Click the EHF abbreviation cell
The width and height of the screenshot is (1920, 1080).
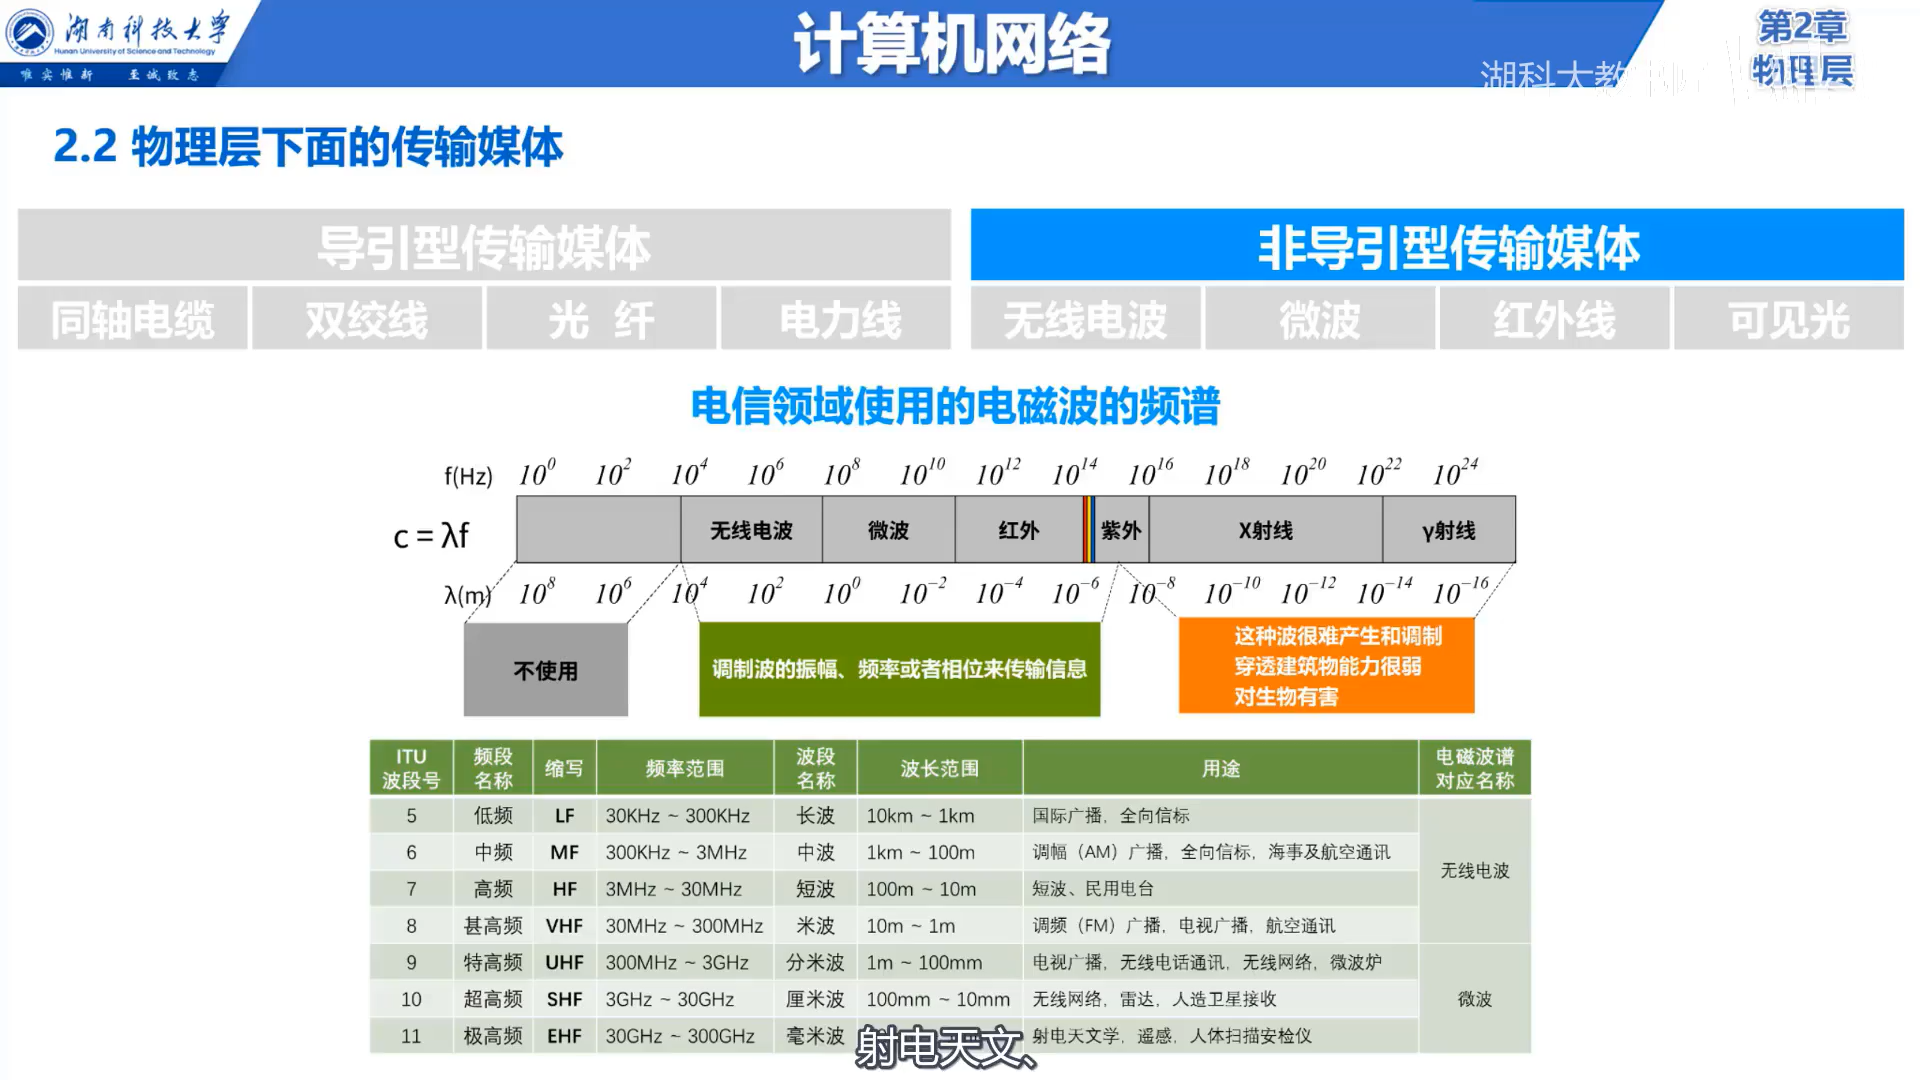coord(564,1036)
